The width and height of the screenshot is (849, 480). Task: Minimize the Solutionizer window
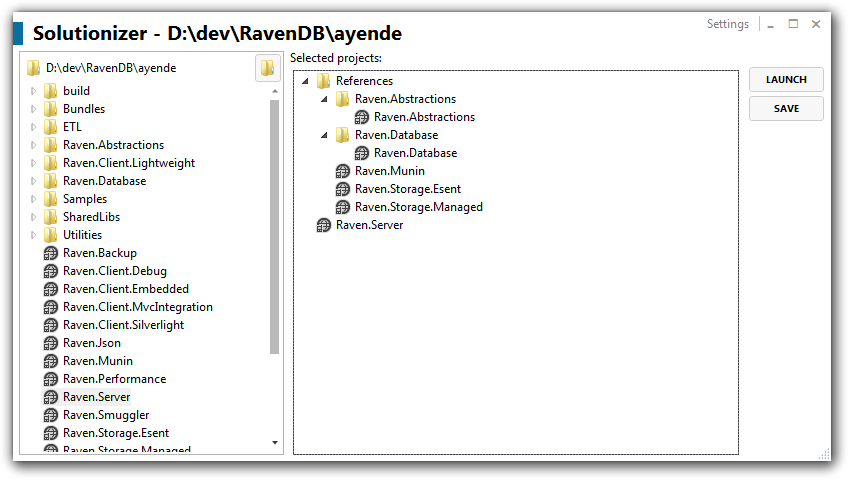770,25
